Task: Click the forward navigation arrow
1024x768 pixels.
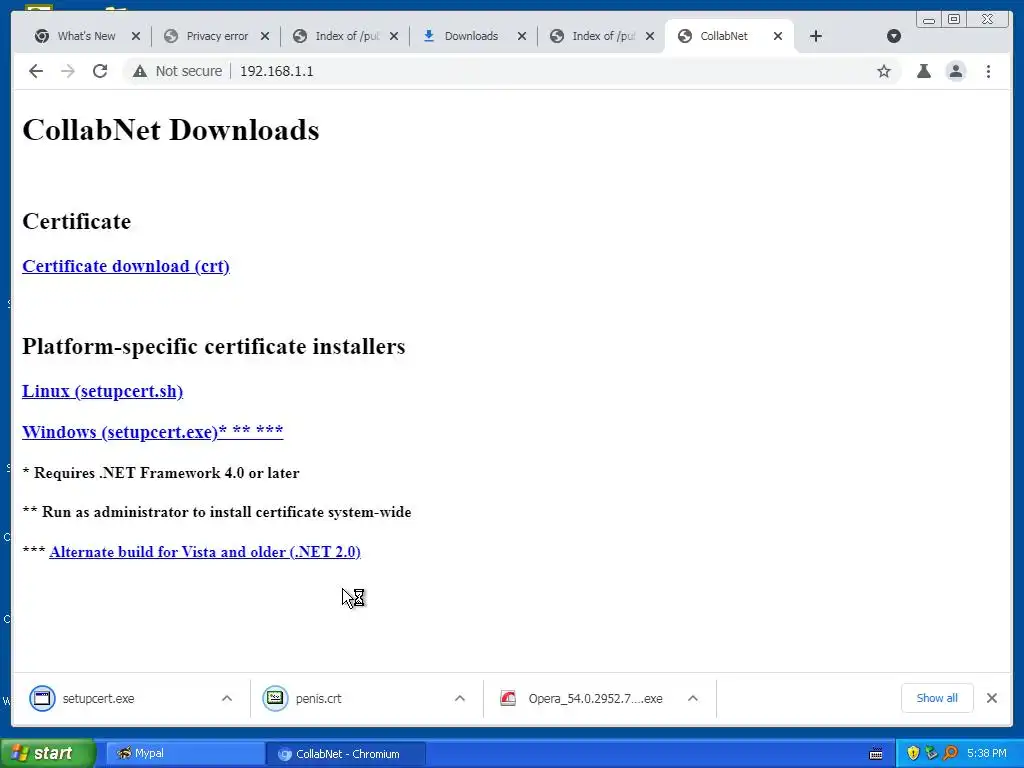Action: (68, 71)
